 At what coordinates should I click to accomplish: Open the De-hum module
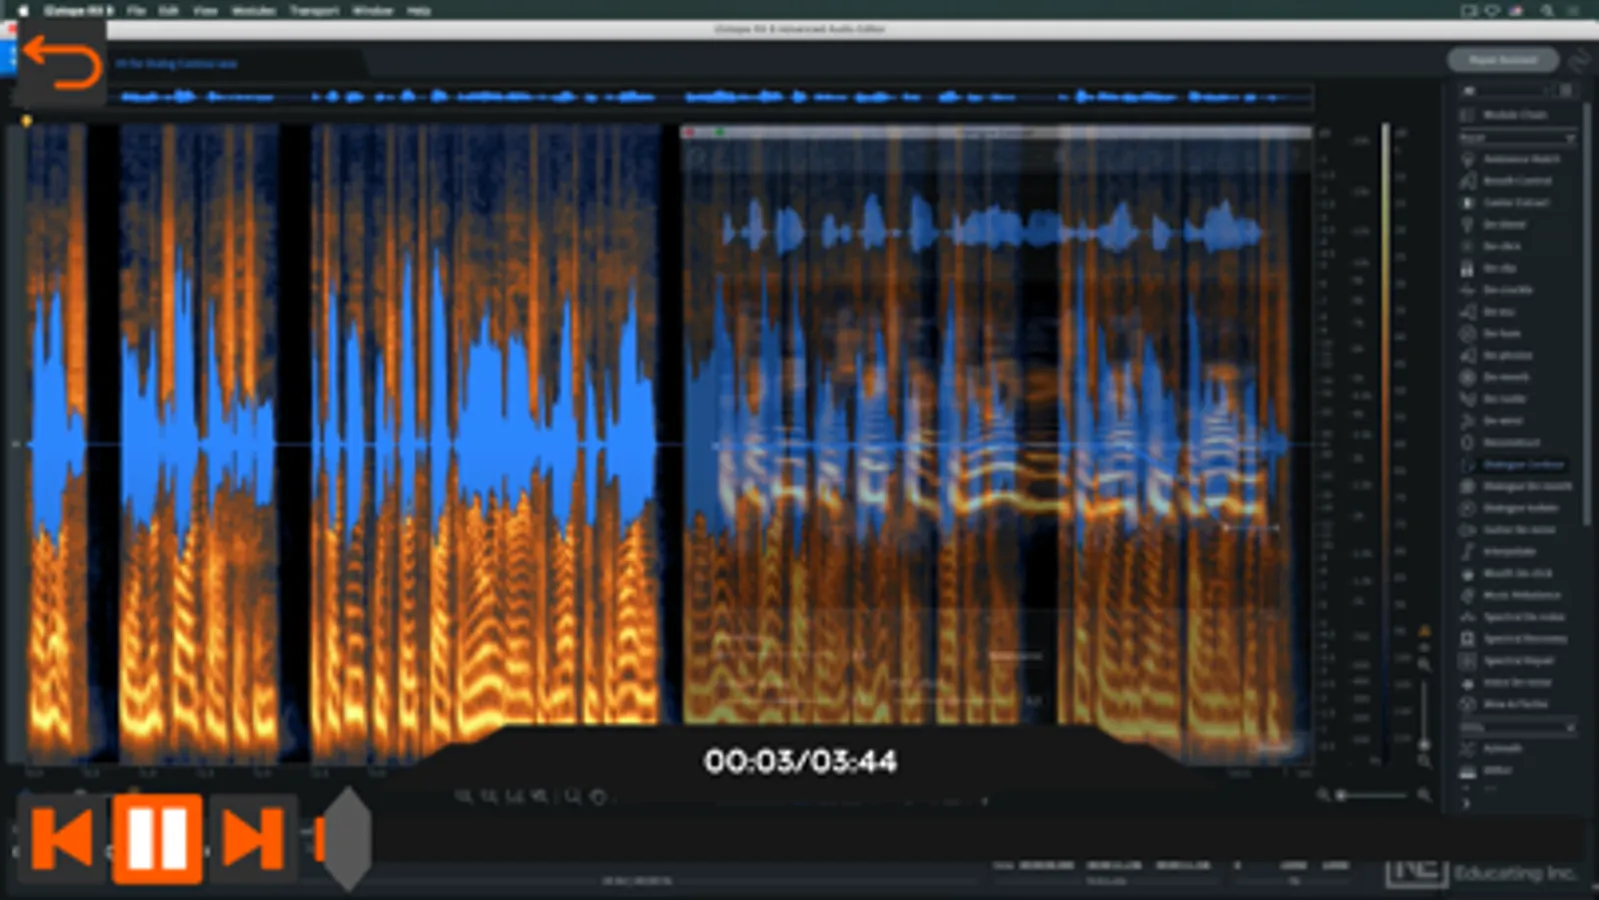click(x=1492, y=333)
